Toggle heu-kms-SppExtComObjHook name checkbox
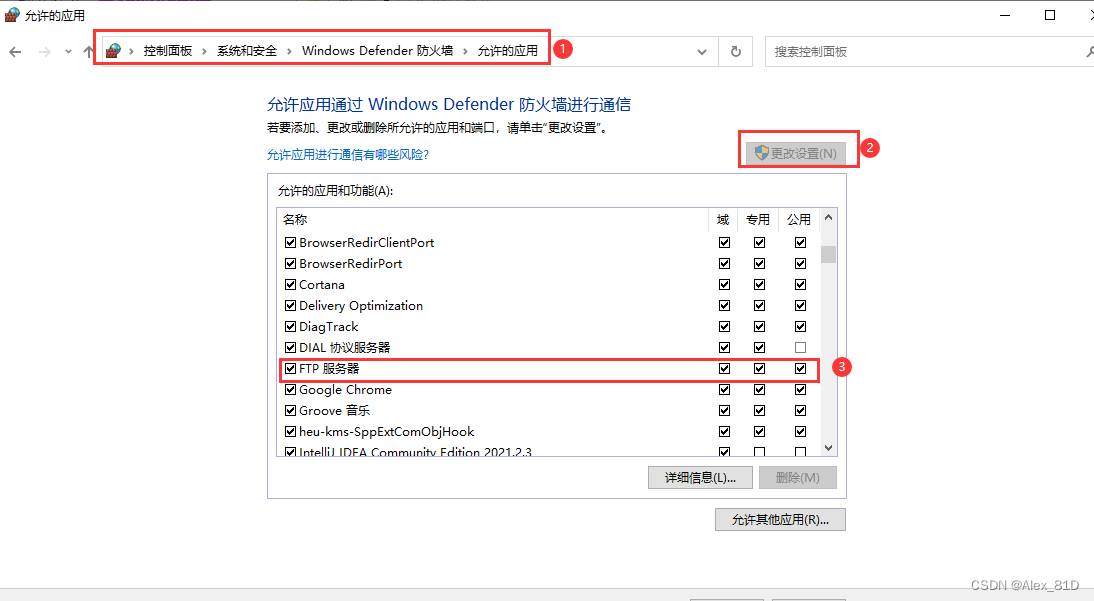1094x601 pixels. click(290, 431)
